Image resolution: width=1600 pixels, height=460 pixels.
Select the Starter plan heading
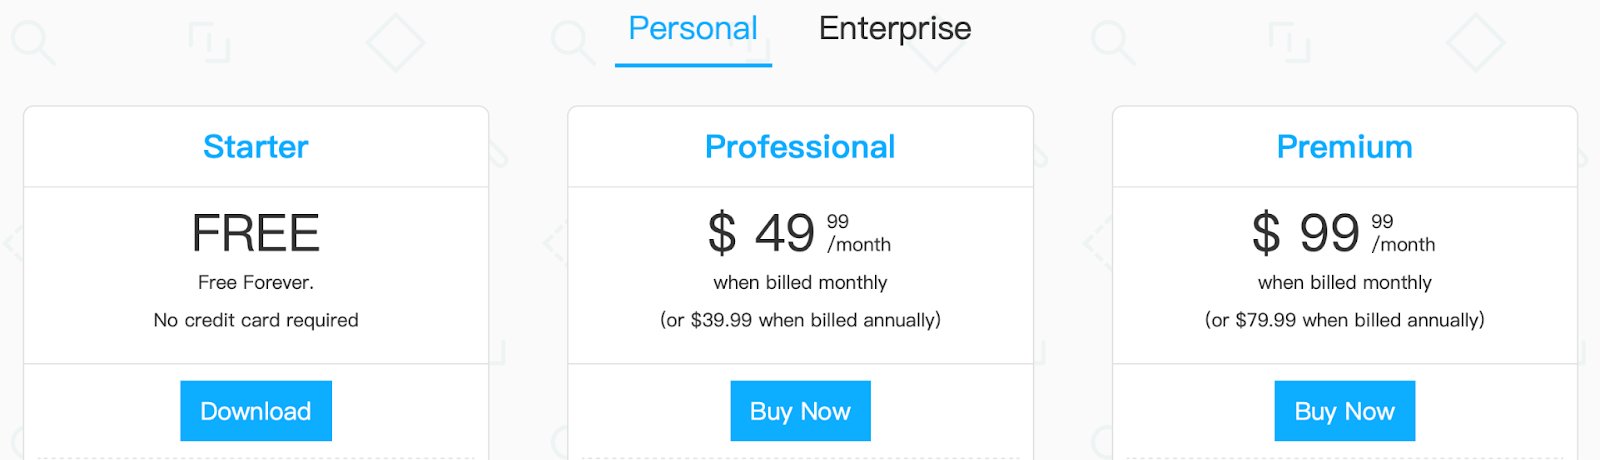click(256, 147)
